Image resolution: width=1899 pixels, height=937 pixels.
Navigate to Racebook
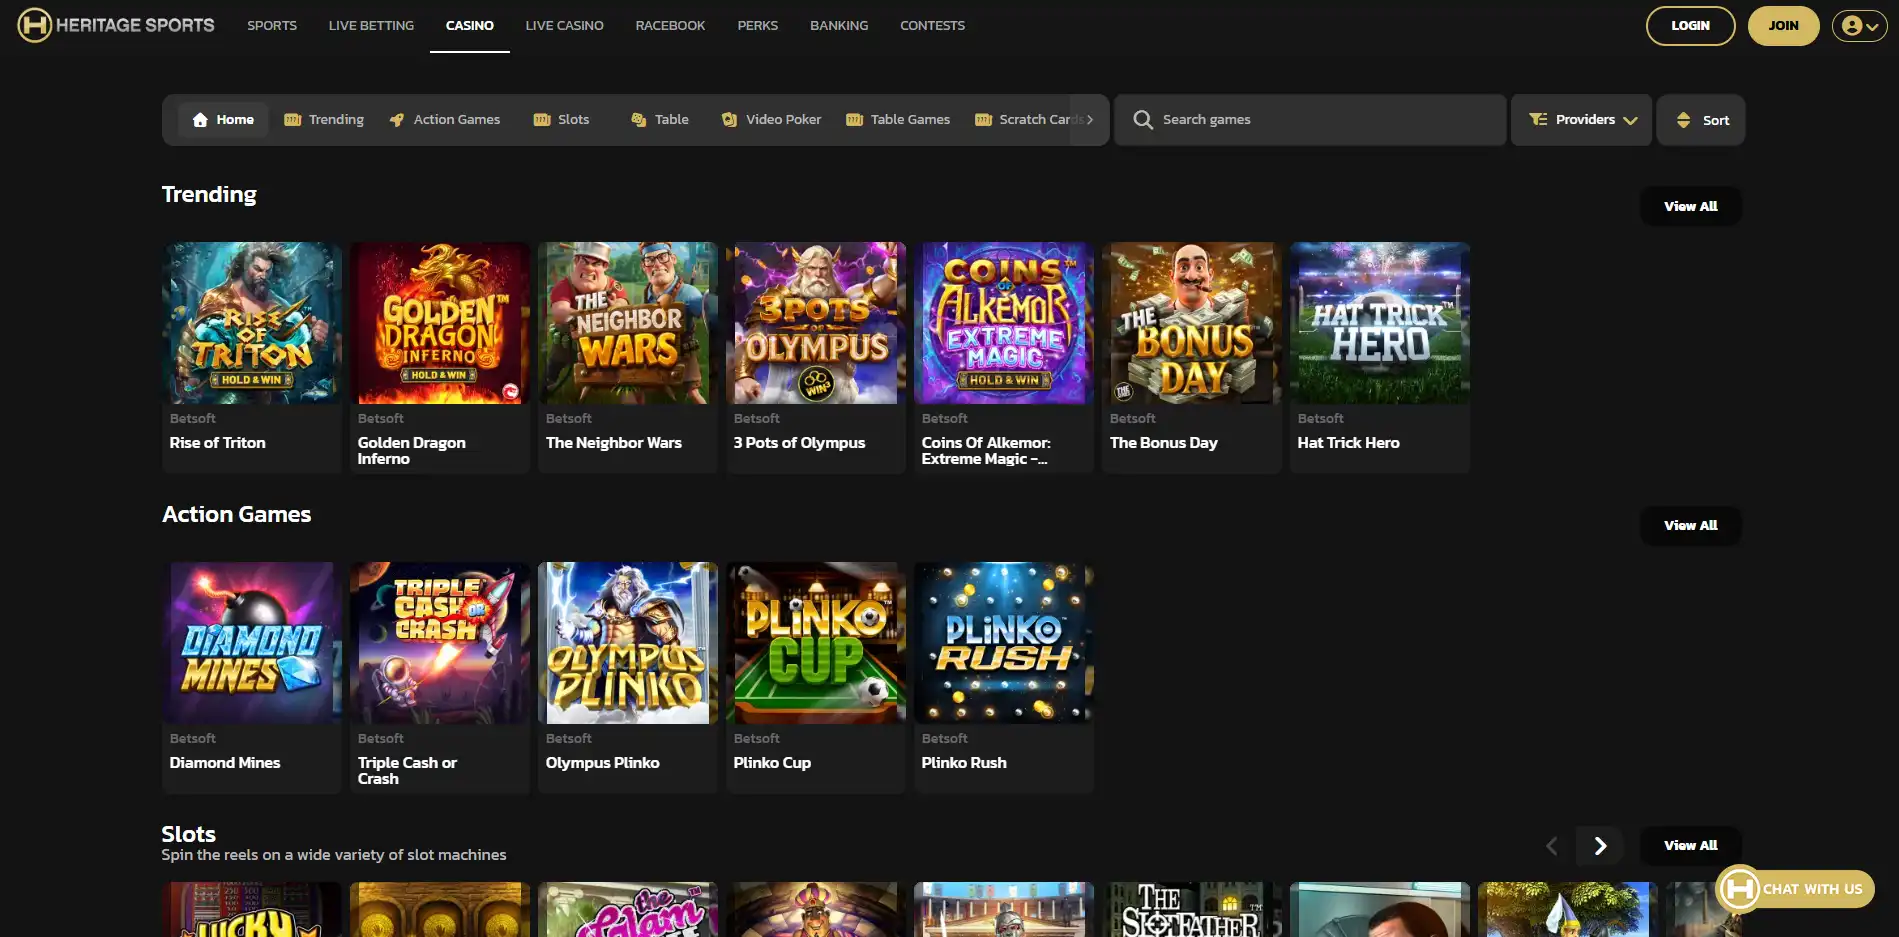click(x=671, y=26)
